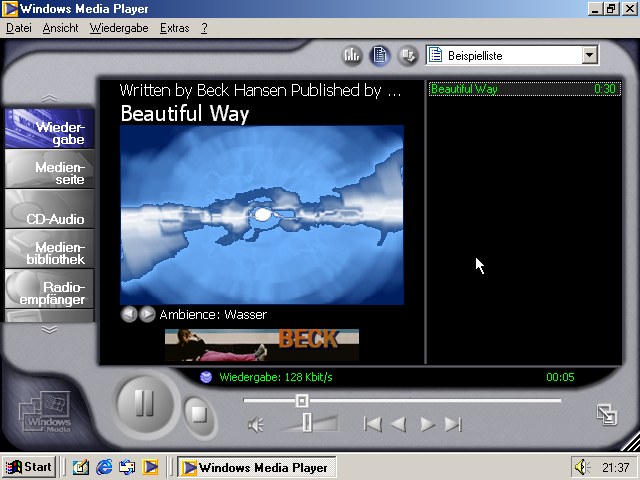The image size is (640, 480).
Task: Open the Ansicht menu
Action: (x=60, y=28)
